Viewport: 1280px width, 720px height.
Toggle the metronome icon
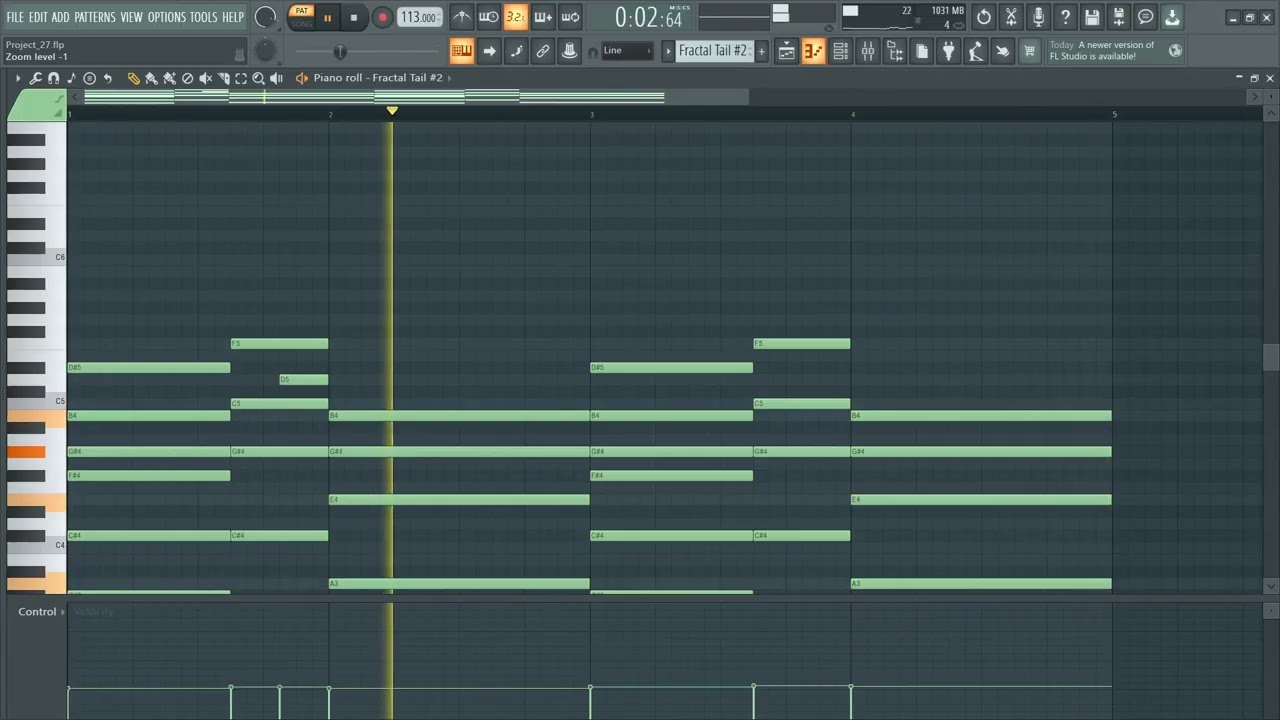tap(461, 17)
